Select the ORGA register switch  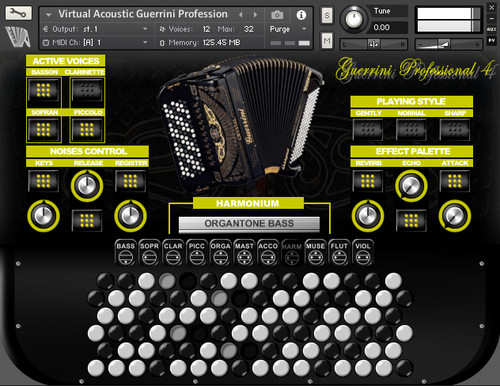(220, 252)
